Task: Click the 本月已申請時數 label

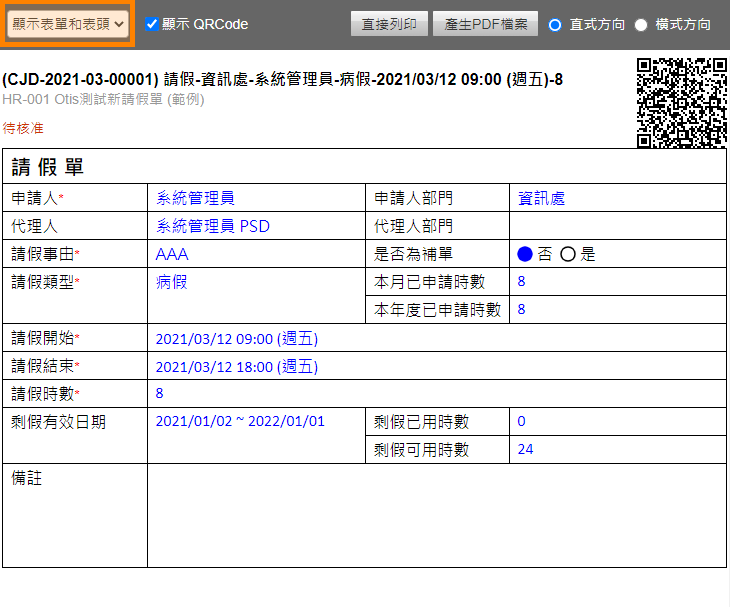Action: (429, 282)
